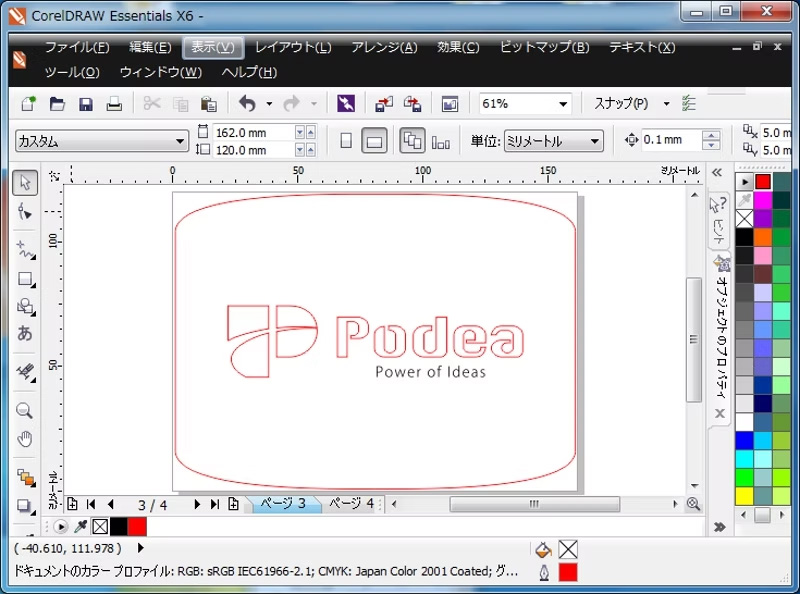Screen dimensions: 800x594
Task: Select the Freehand drawing tool
Action: point(25,249)
